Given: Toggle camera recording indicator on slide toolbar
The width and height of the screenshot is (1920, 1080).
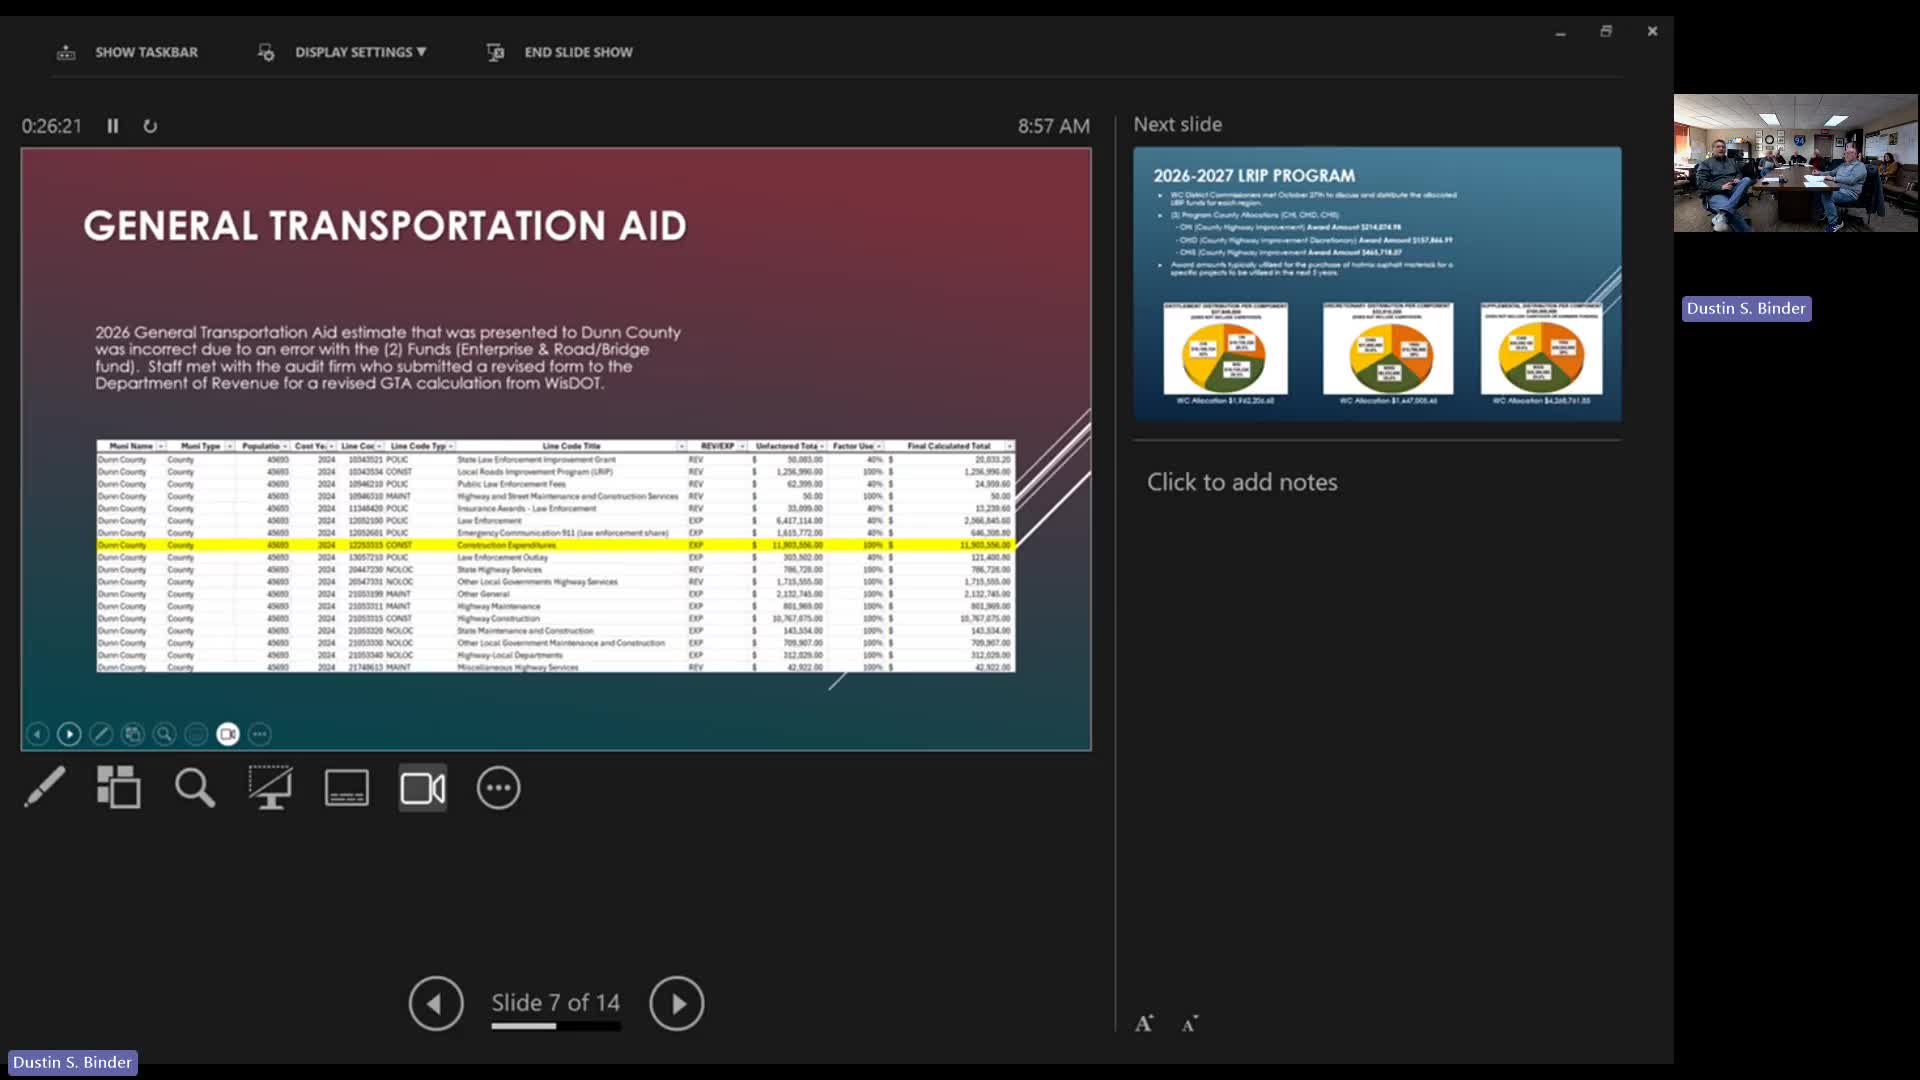Looking at the screenshot, I should pos(227,733).
